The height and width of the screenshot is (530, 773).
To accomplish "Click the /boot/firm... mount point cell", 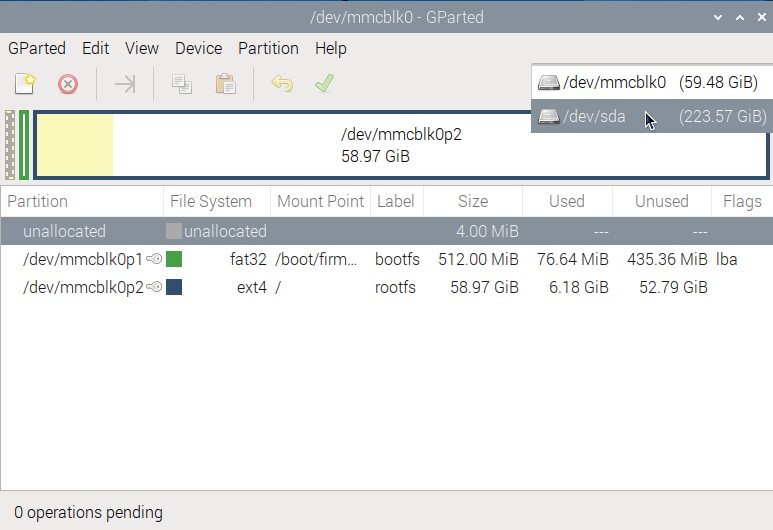I will (316, 259).
